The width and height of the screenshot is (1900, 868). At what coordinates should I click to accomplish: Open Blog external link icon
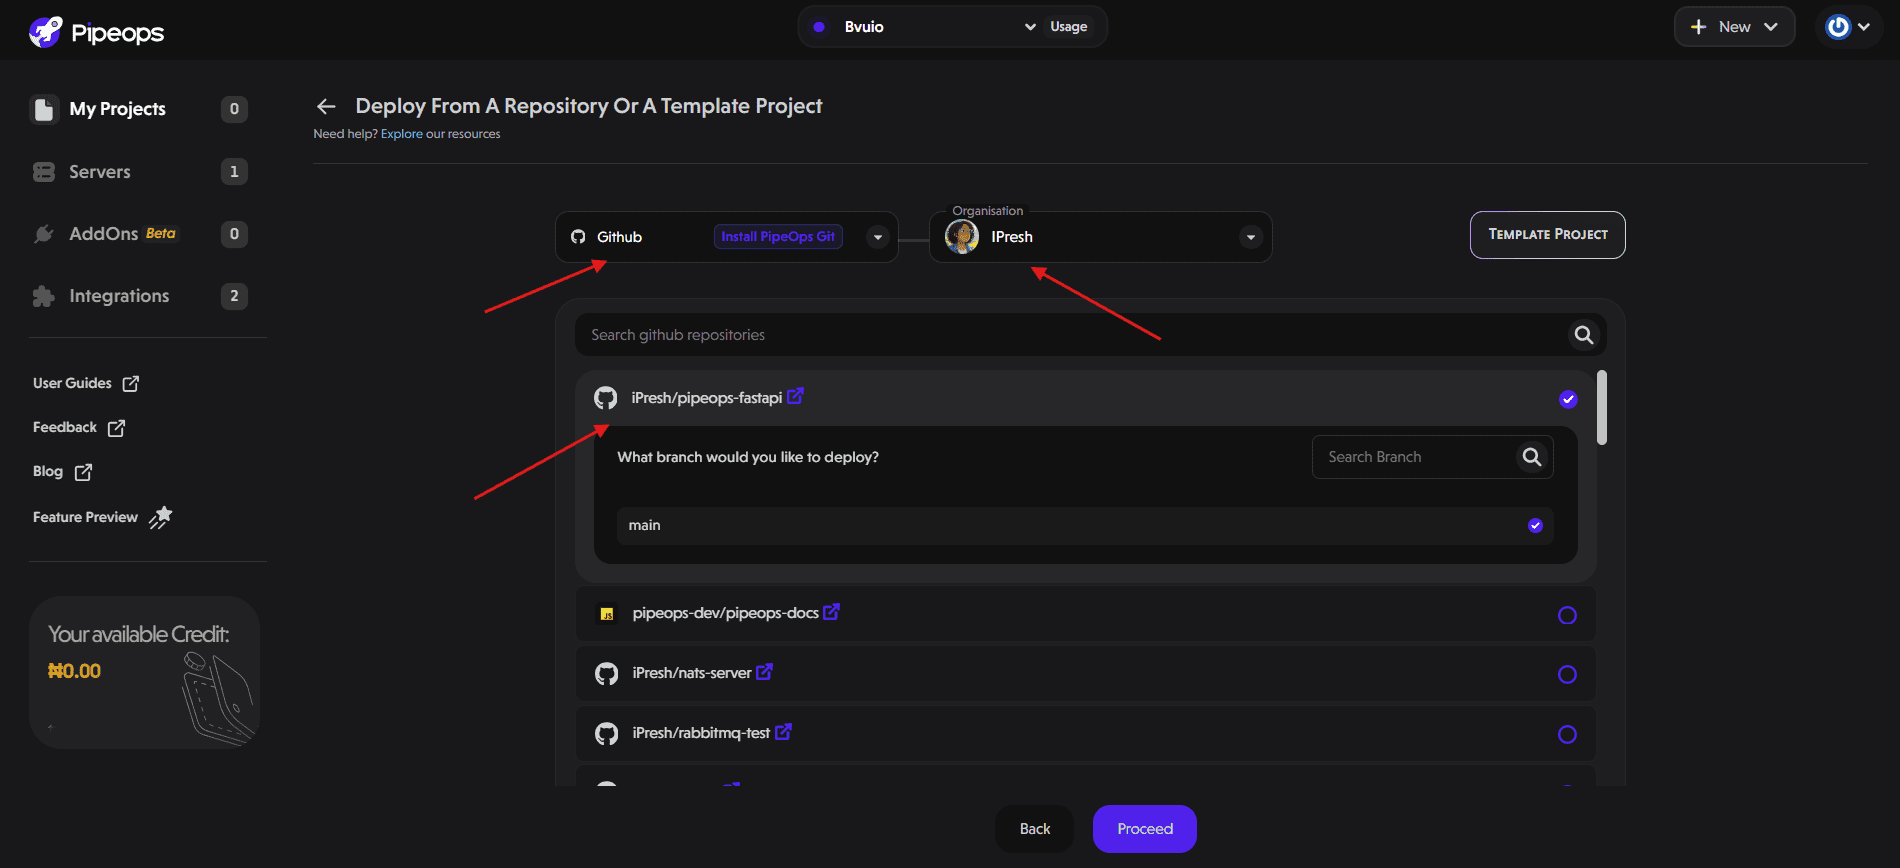click(x=83, y=472)
